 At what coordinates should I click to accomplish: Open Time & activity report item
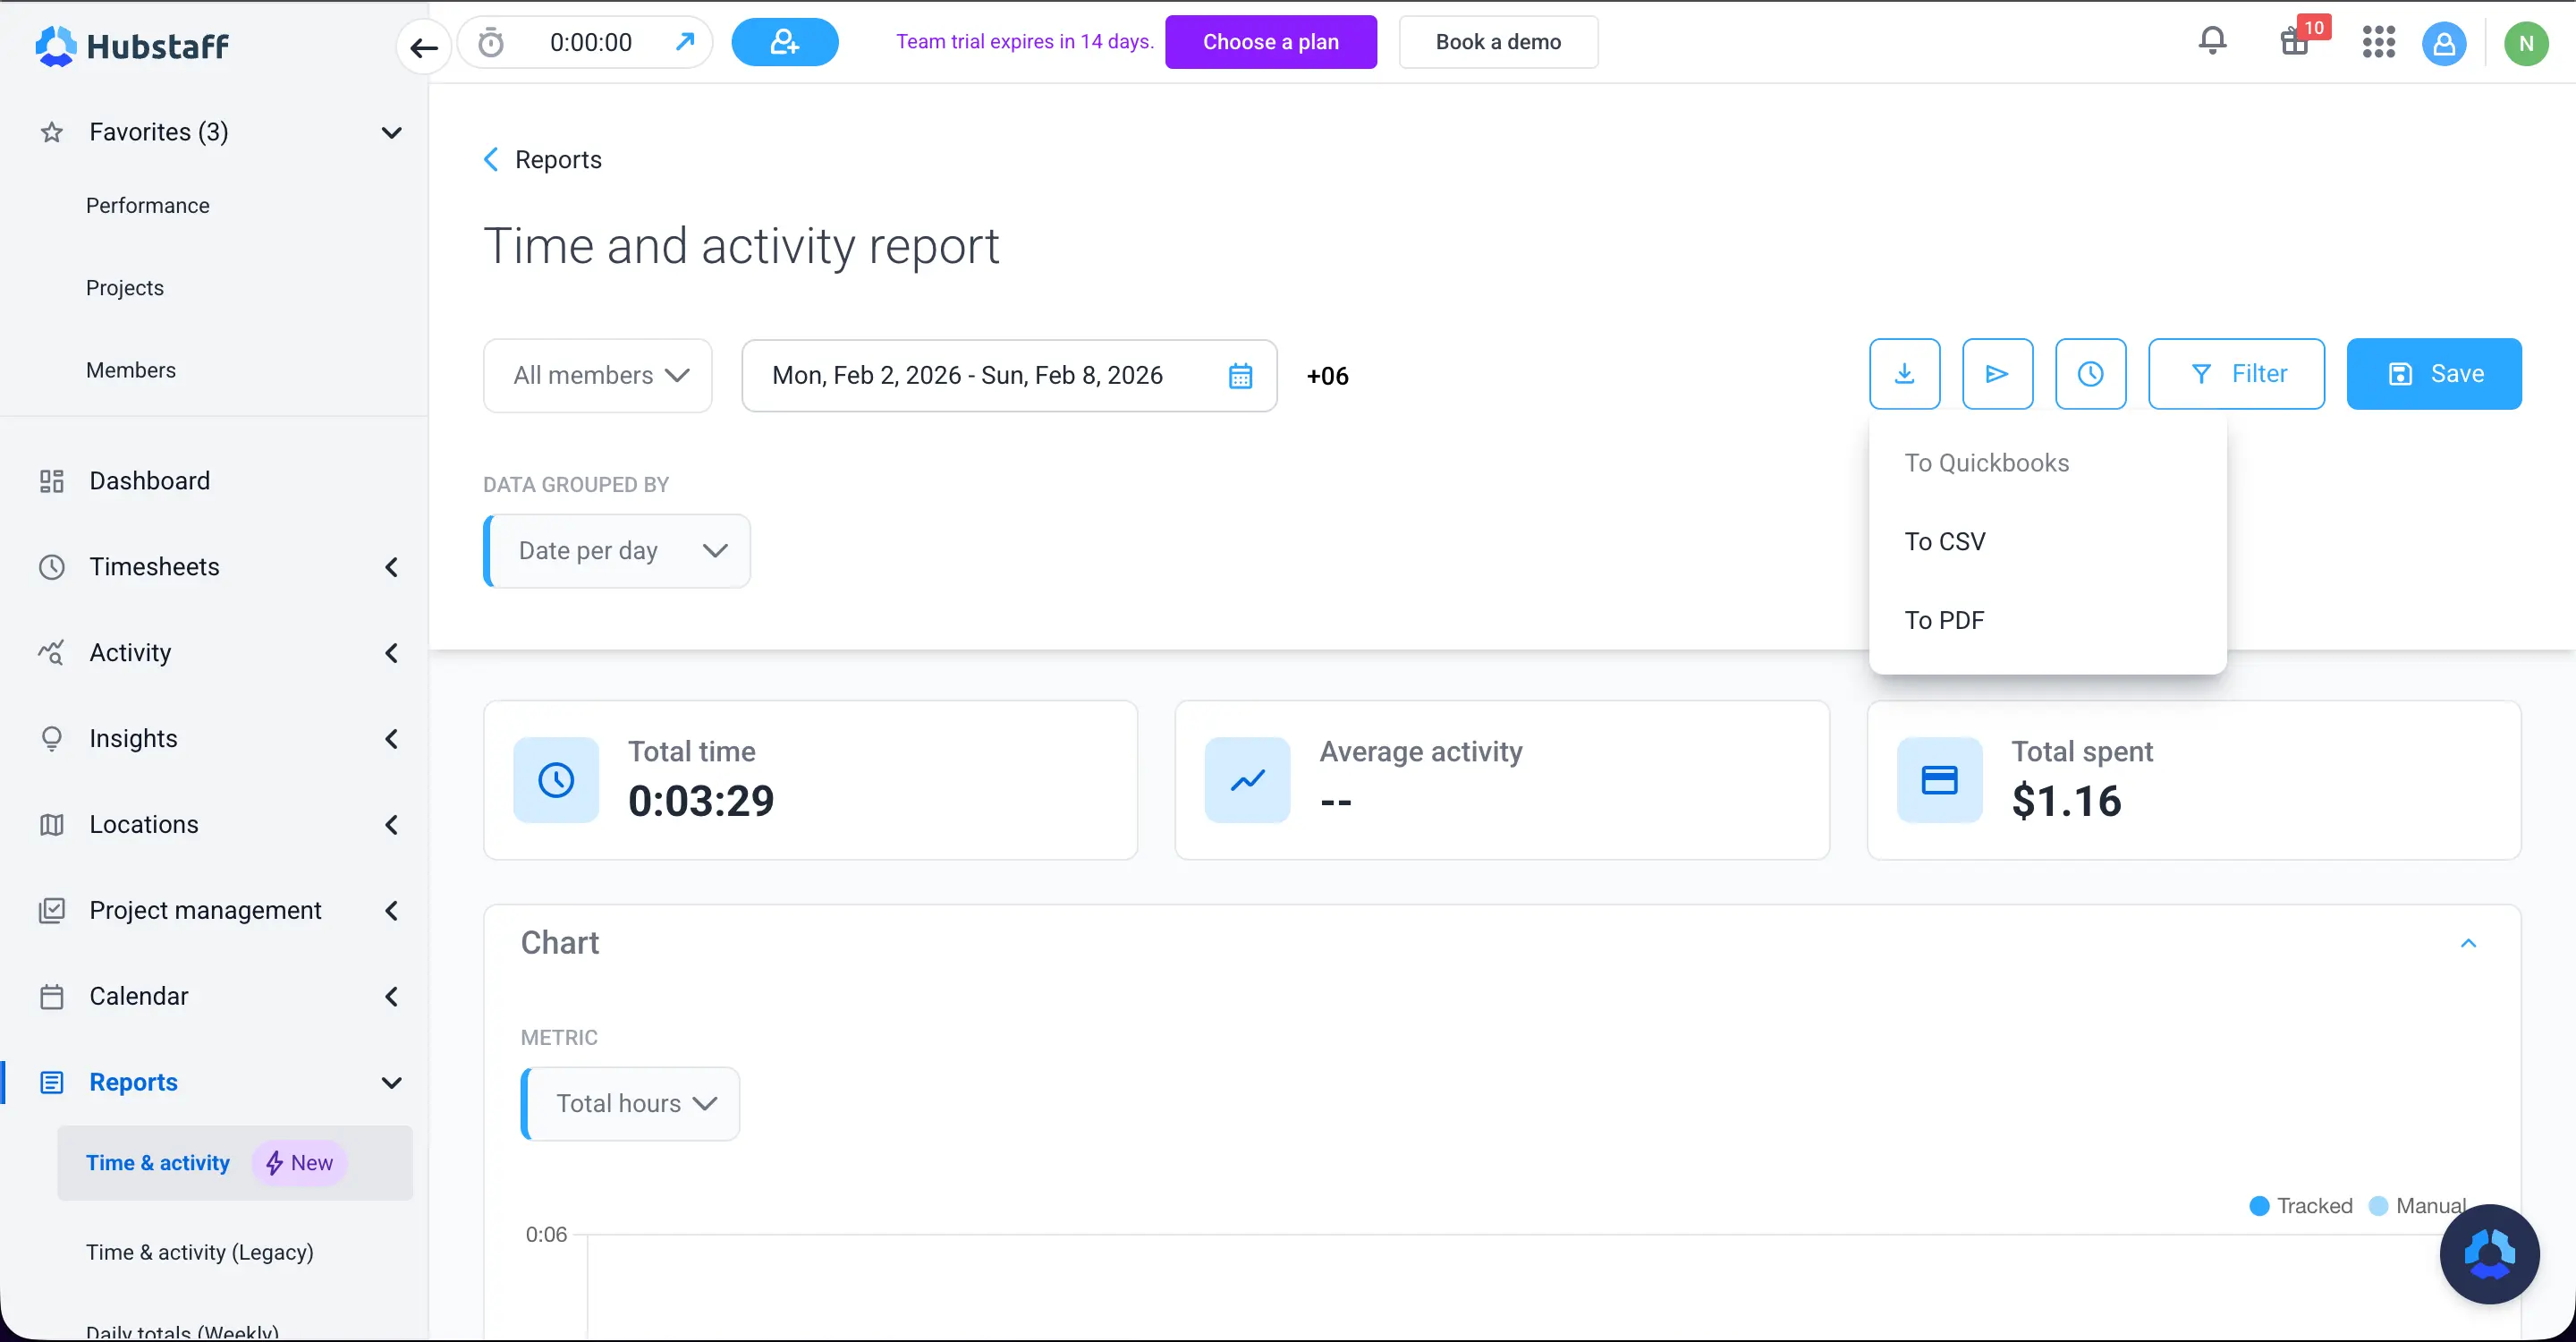point(235,1163)
